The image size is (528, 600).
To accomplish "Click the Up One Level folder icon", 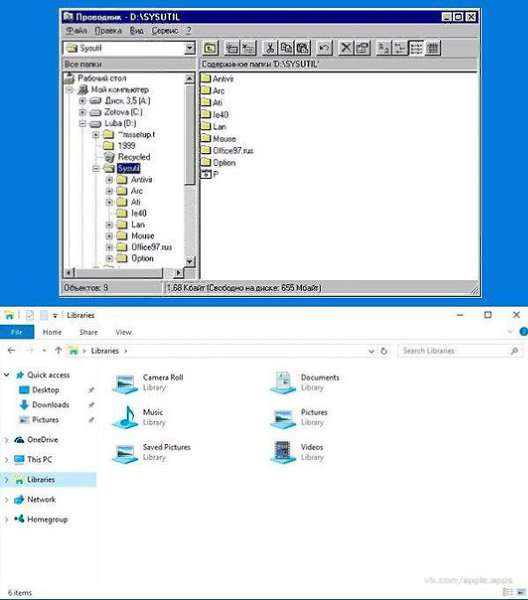I will click(x=210, y=48).
